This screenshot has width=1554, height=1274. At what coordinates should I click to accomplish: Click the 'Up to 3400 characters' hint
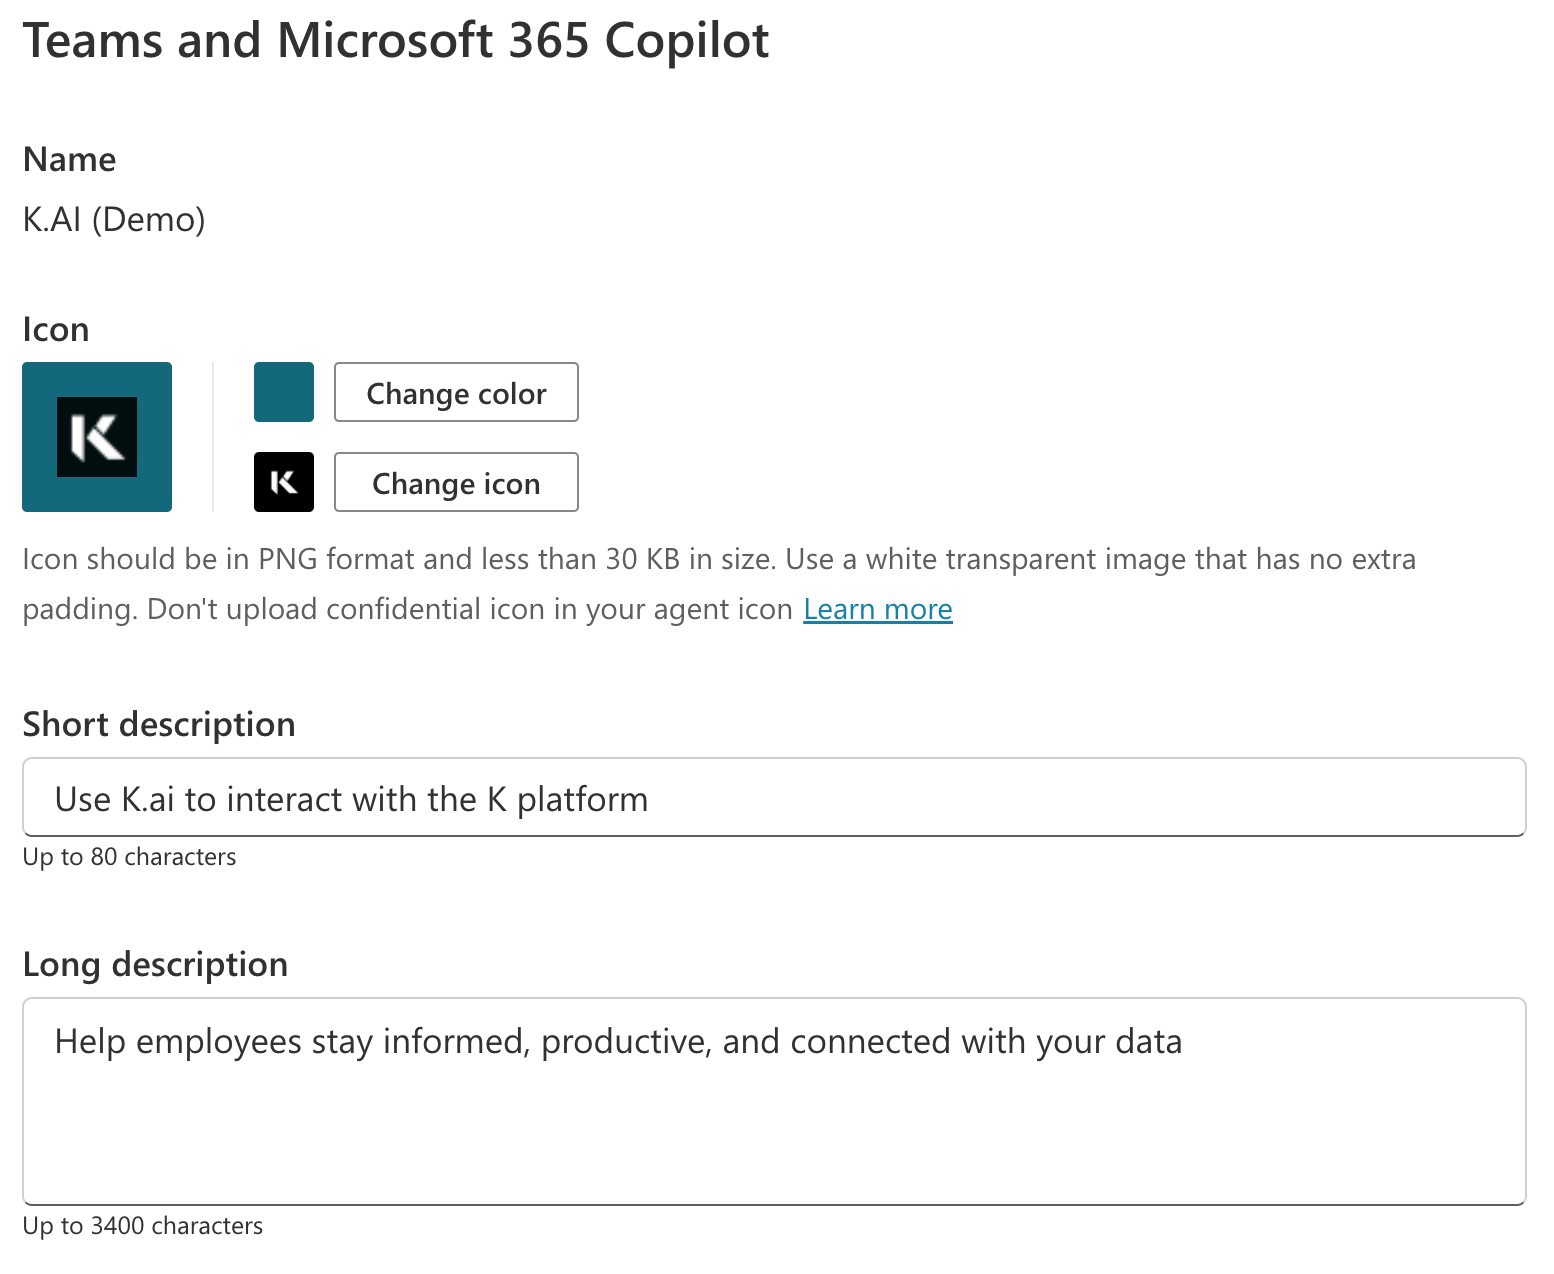[143, 1226]
